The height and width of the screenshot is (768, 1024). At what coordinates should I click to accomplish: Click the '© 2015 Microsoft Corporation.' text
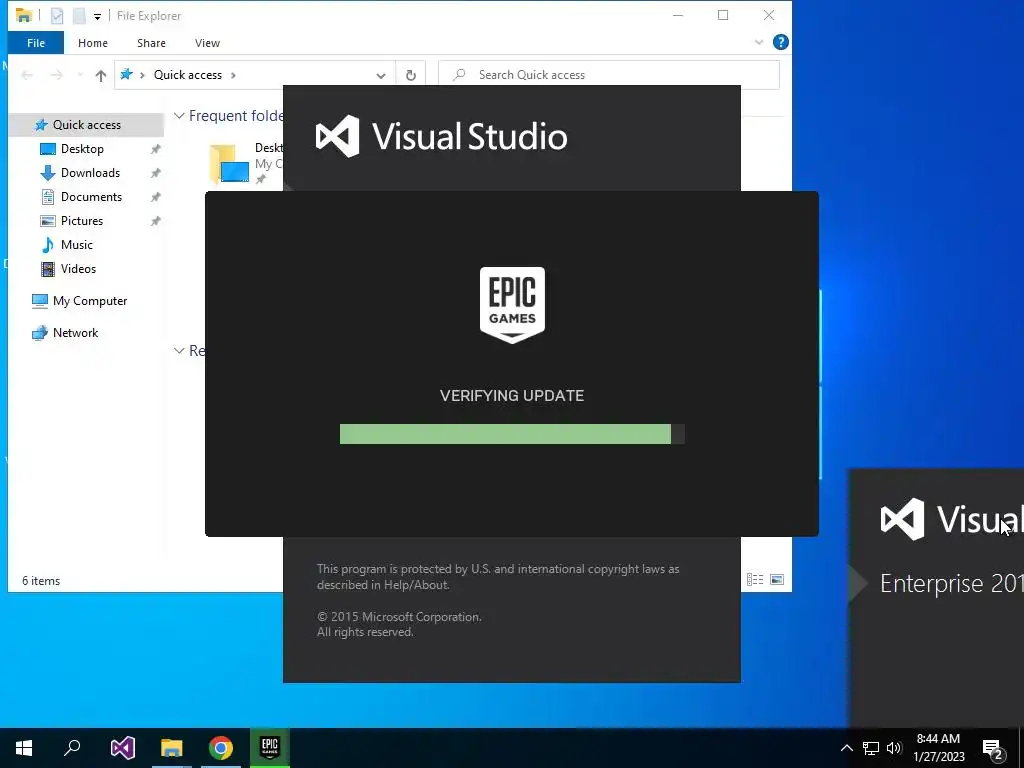(x=399, y=617)
